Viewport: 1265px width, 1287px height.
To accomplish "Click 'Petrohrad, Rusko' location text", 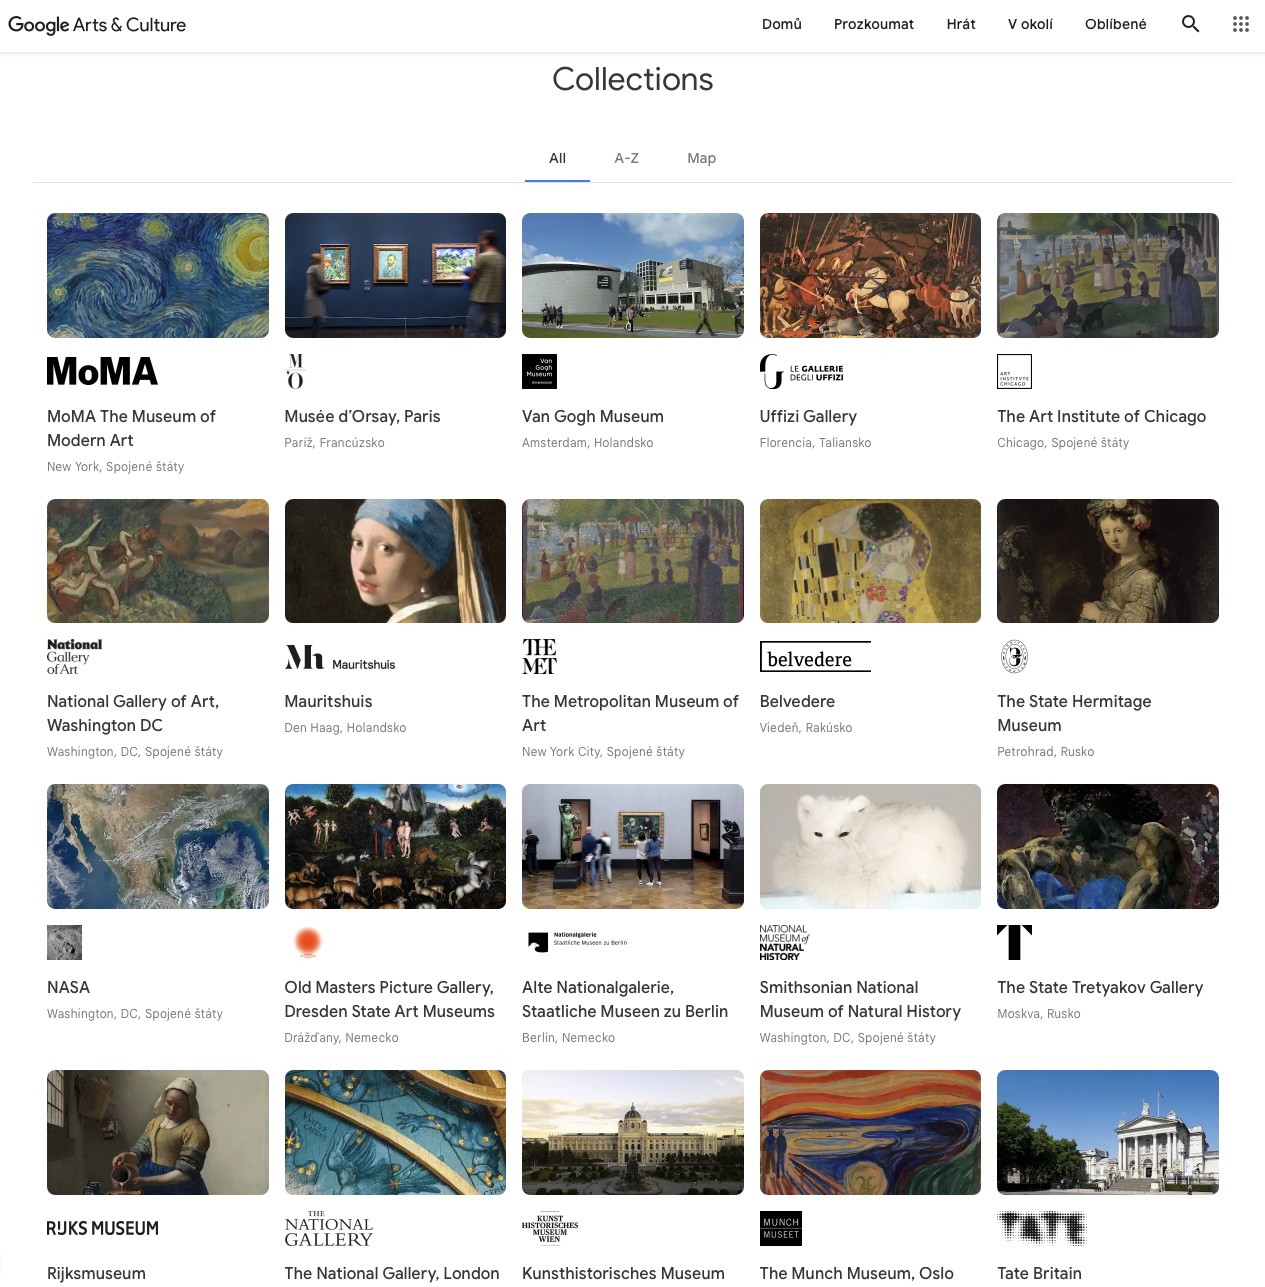I will point(1045,751).
